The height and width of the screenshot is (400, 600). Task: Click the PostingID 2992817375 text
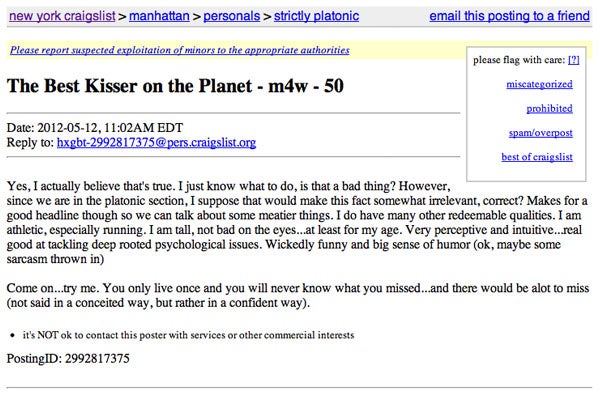pyautogui.click(x=66, y=357)
